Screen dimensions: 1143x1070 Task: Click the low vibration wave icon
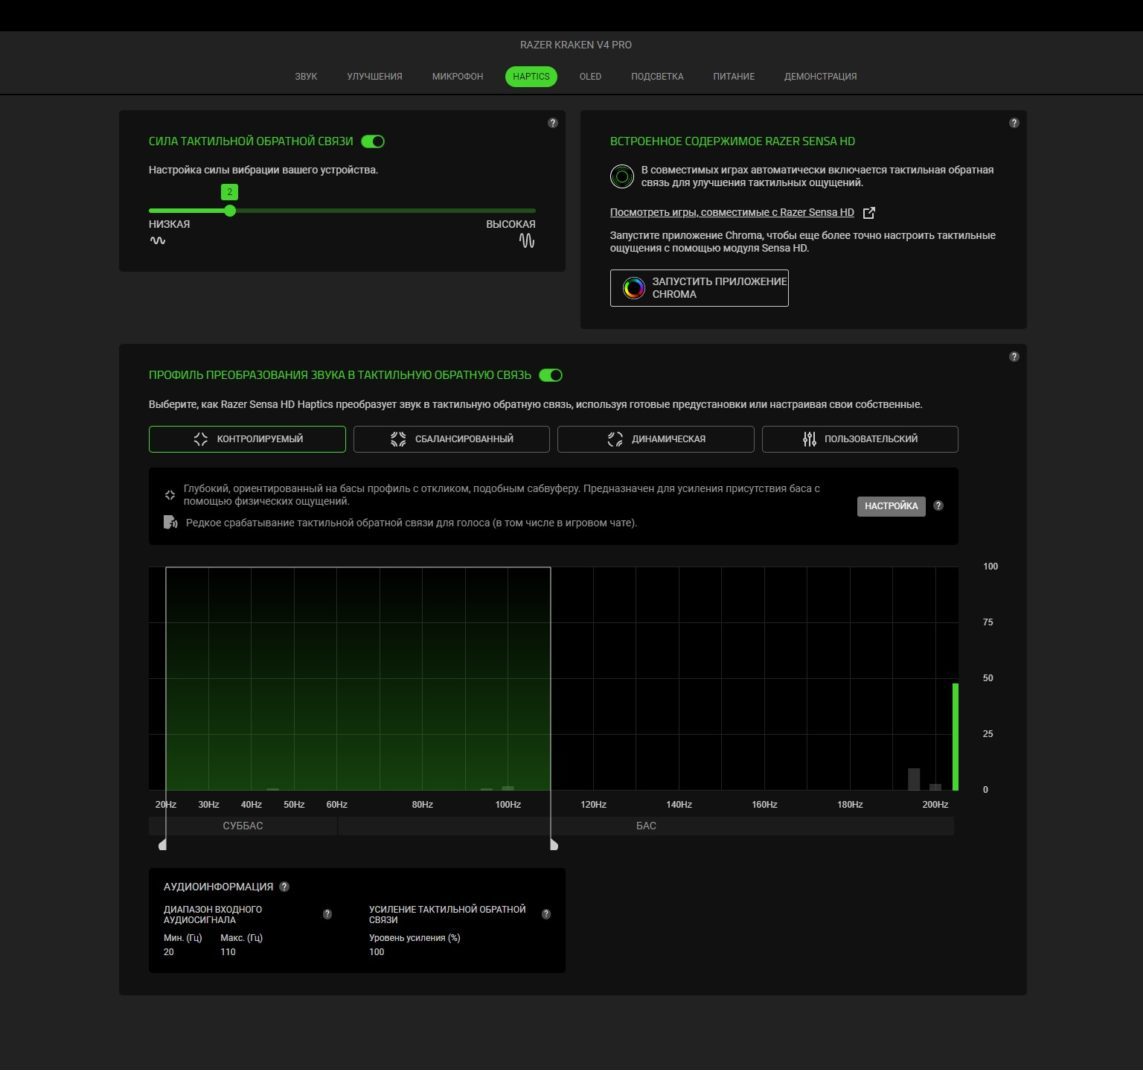click(157, 241)
